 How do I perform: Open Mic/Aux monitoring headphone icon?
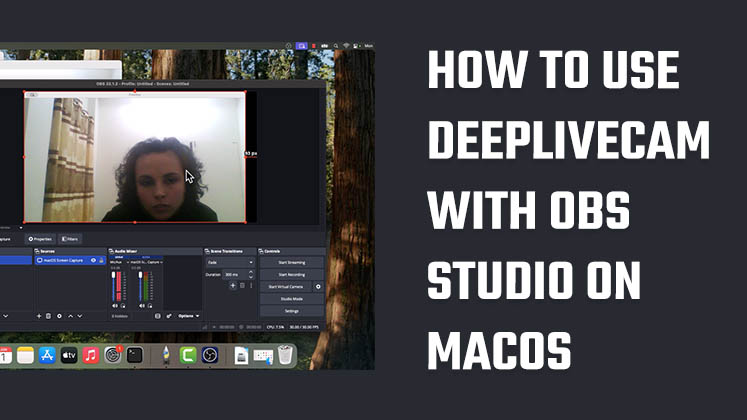pyautogui.click(x=123, y=306)
